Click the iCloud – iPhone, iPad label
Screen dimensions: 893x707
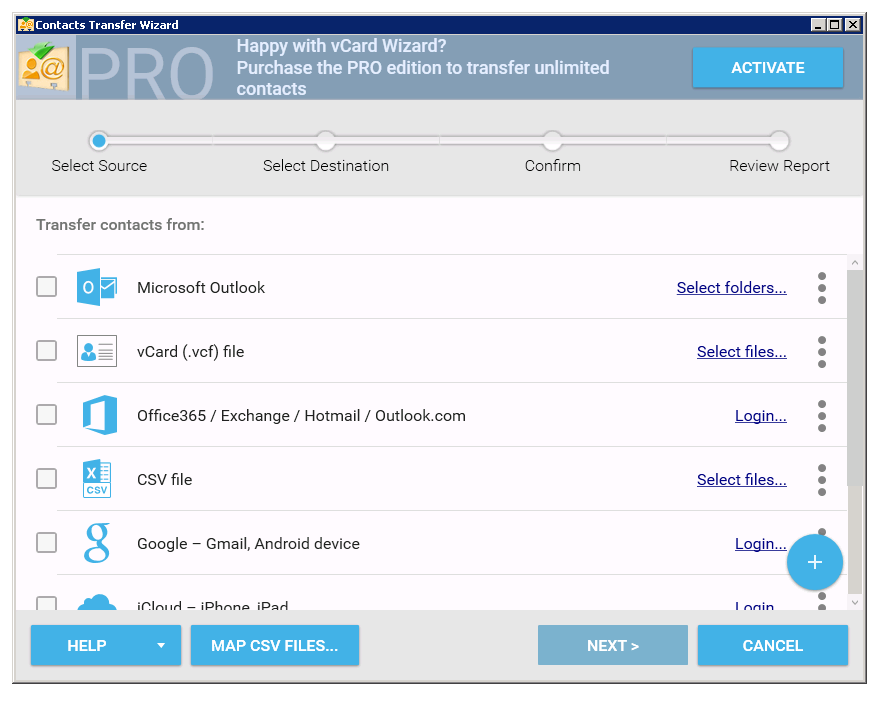coord(212,605)
